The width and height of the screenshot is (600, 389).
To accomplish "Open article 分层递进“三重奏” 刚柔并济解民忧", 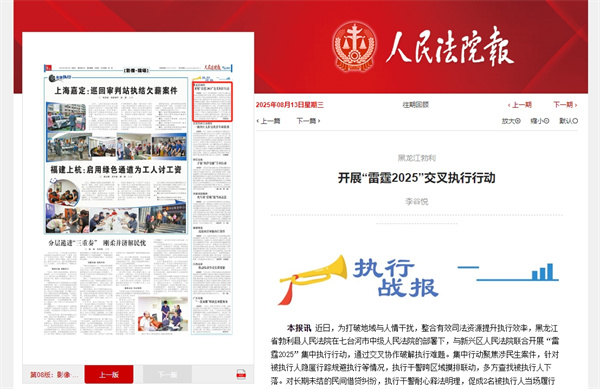I will pos(97,243).
